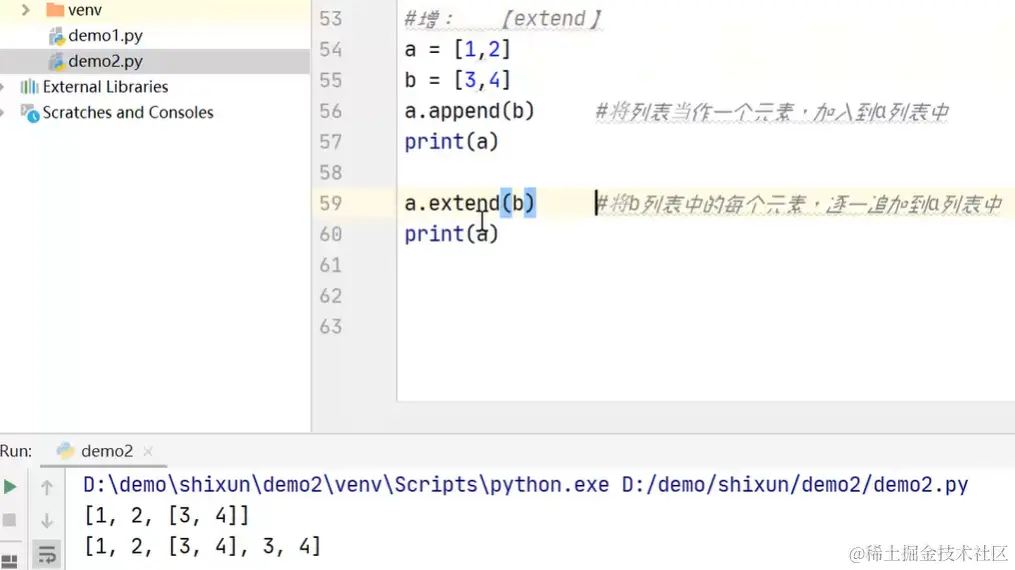The width and height of the screenshot is (1015, 570).
Task: Click the Python icon on demo2 tab
Action: coord(65,450)
